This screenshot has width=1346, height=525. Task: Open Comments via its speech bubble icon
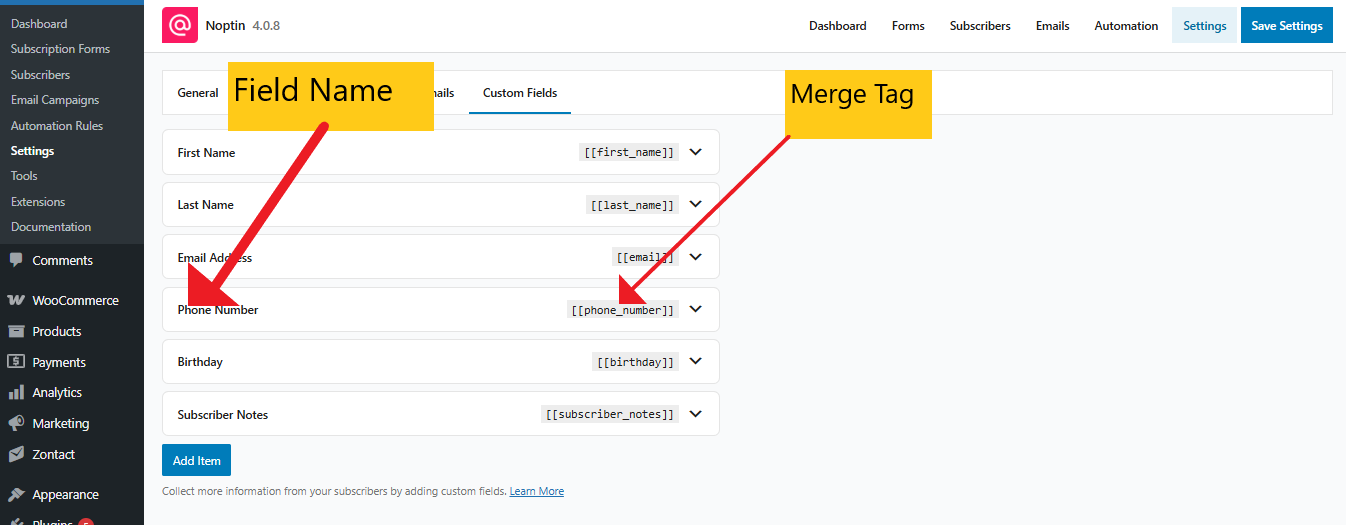pos(16,260)
